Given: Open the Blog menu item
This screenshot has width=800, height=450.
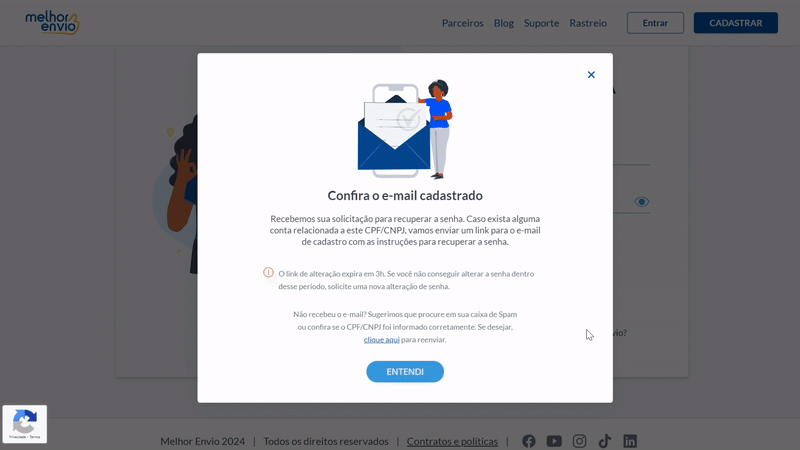Looking at the screenshot, I should coord(504,23).
